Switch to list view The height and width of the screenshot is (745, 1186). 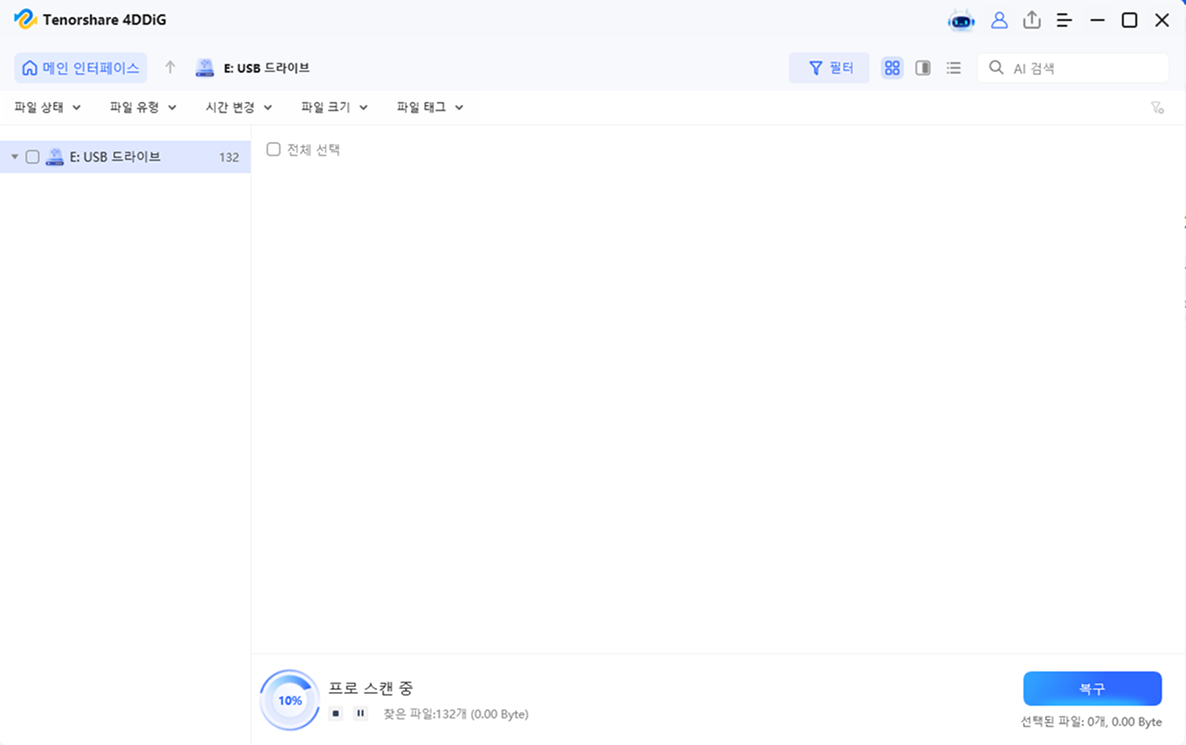click(954, 68)
